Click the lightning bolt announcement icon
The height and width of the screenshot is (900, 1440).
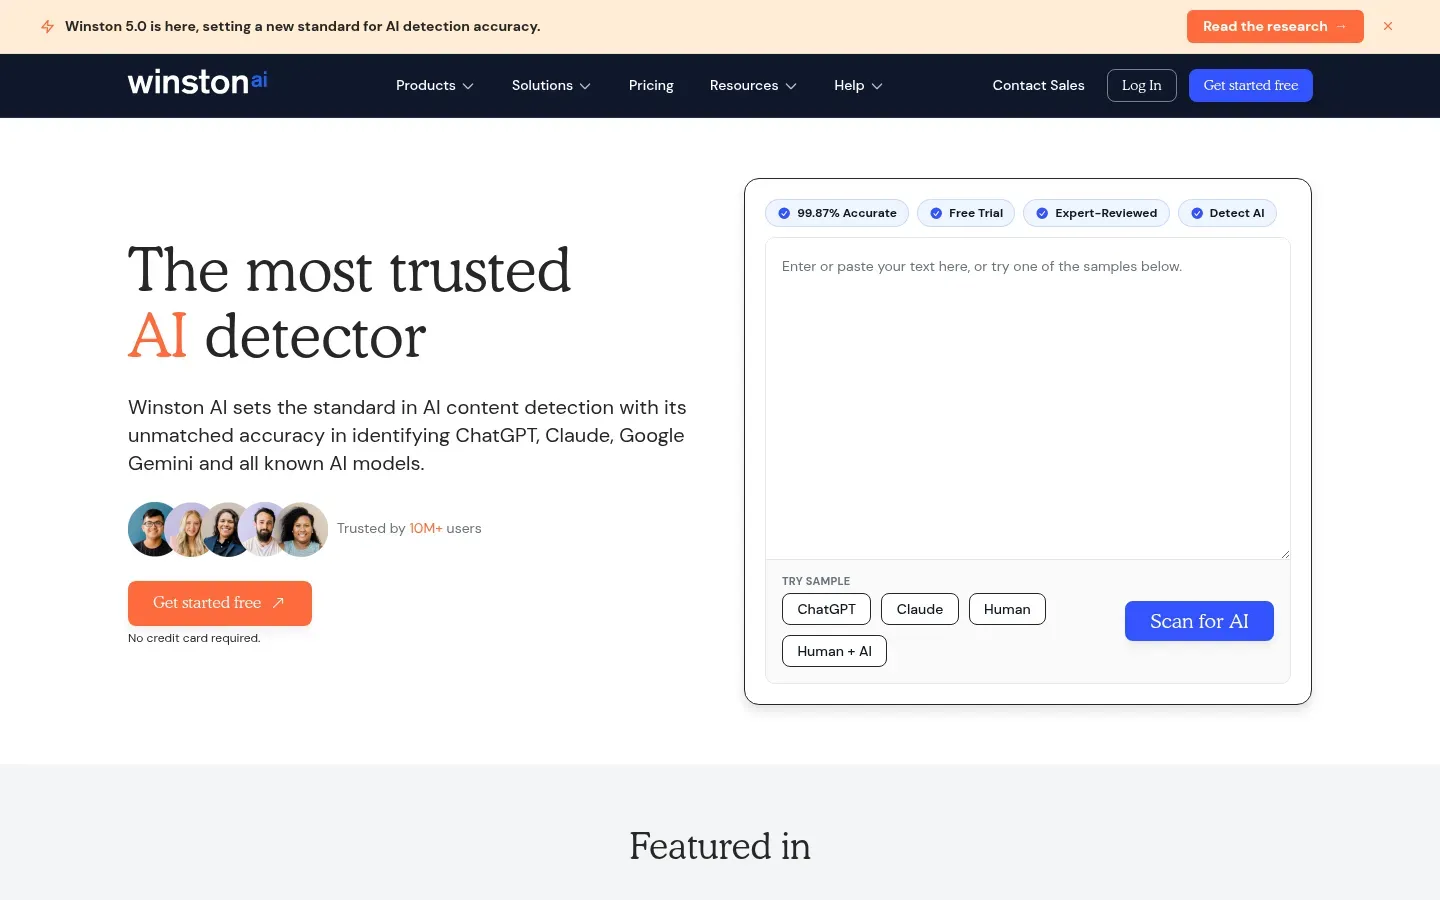coord(47,26)
